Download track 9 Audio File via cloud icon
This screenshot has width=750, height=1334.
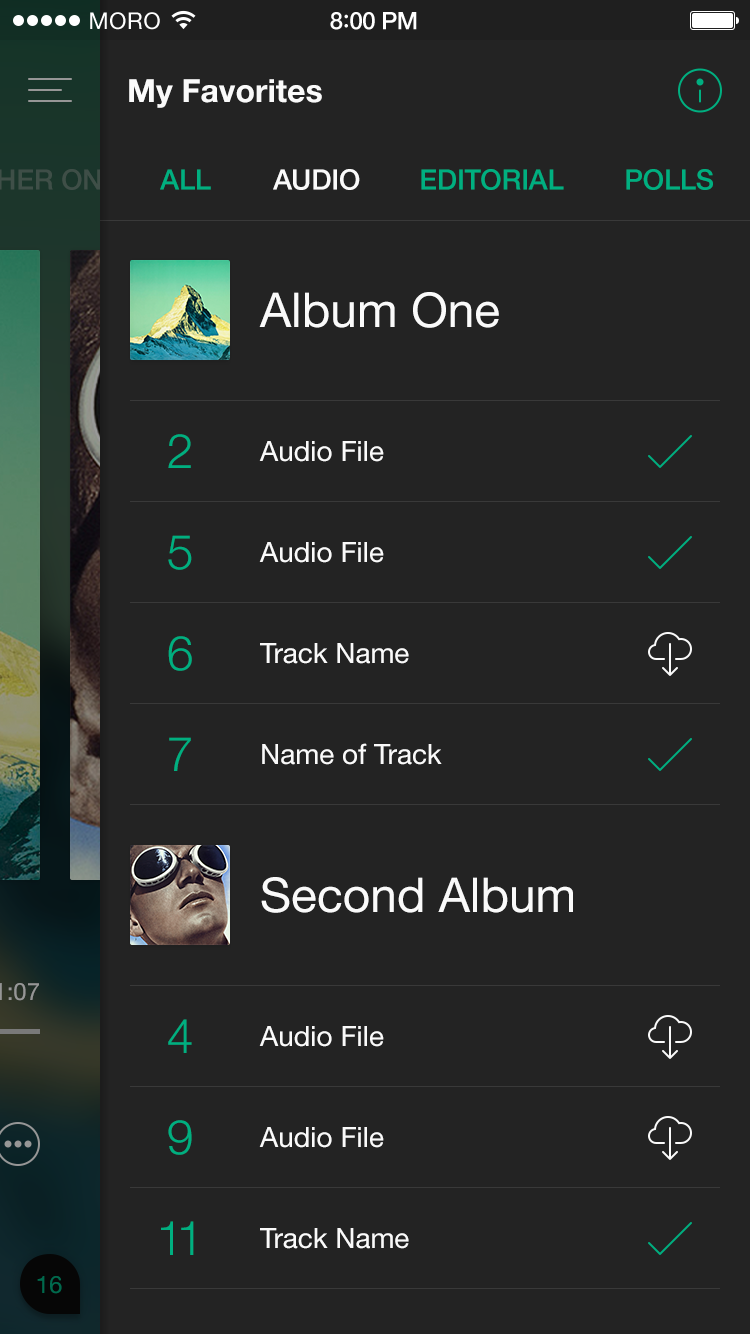670,1138
